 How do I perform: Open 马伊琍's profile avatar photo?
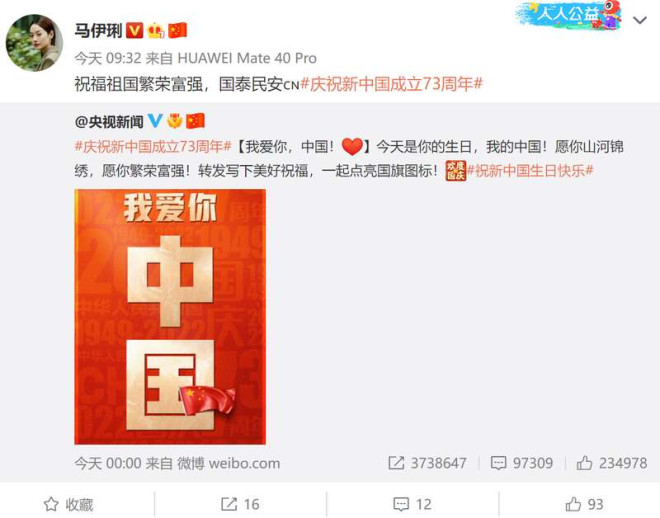[x=34, y=43]
